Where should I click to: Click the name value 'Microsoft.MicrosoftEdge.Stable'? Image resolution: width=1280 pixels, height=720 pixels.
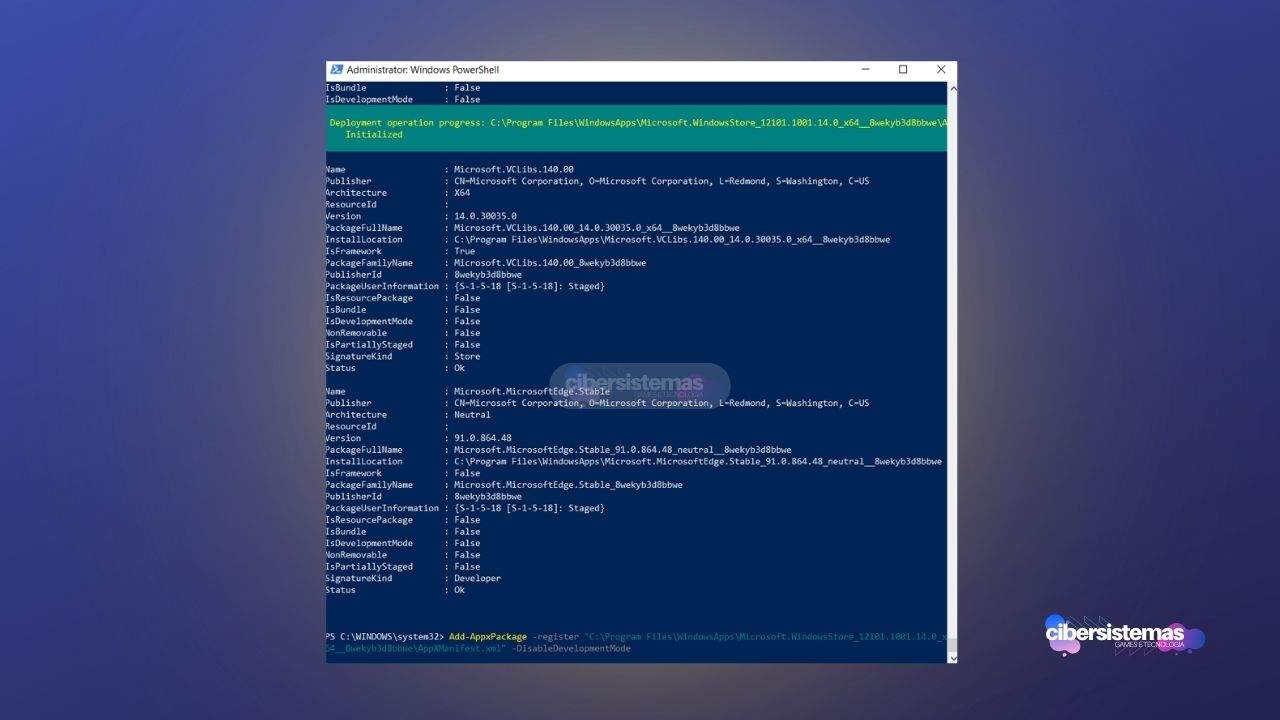click(x=532, y=392)
